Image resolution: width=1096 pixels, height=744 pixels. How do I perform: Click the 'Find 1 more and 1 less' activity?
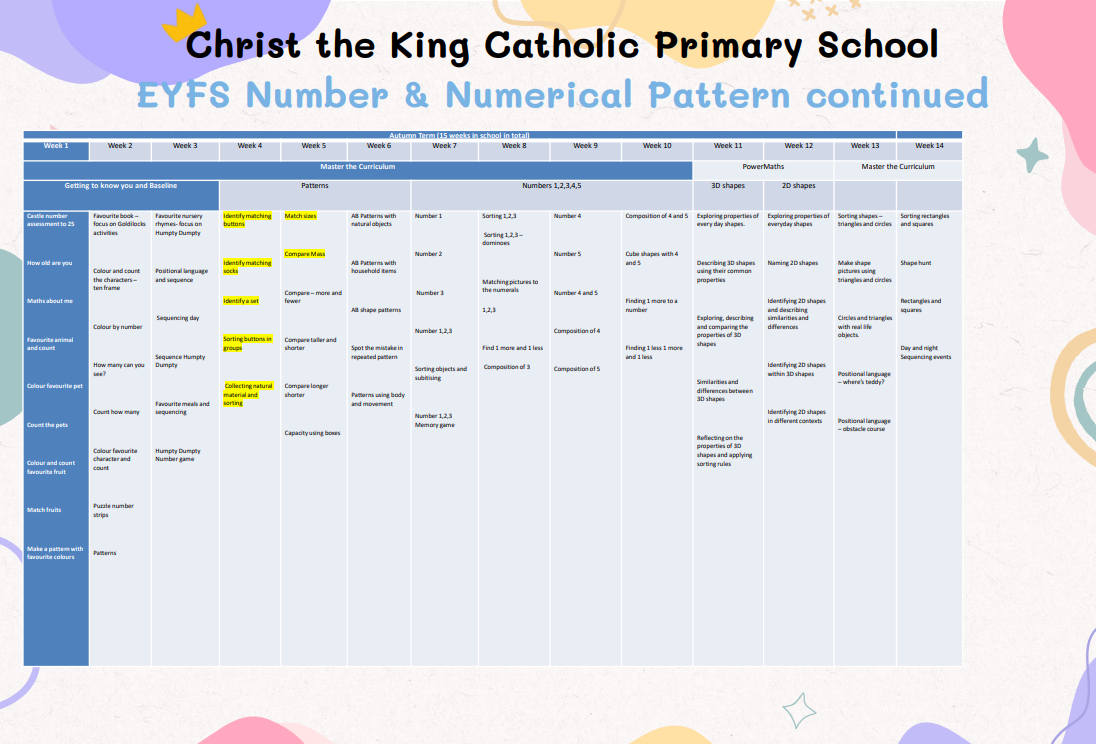[512, 348]
